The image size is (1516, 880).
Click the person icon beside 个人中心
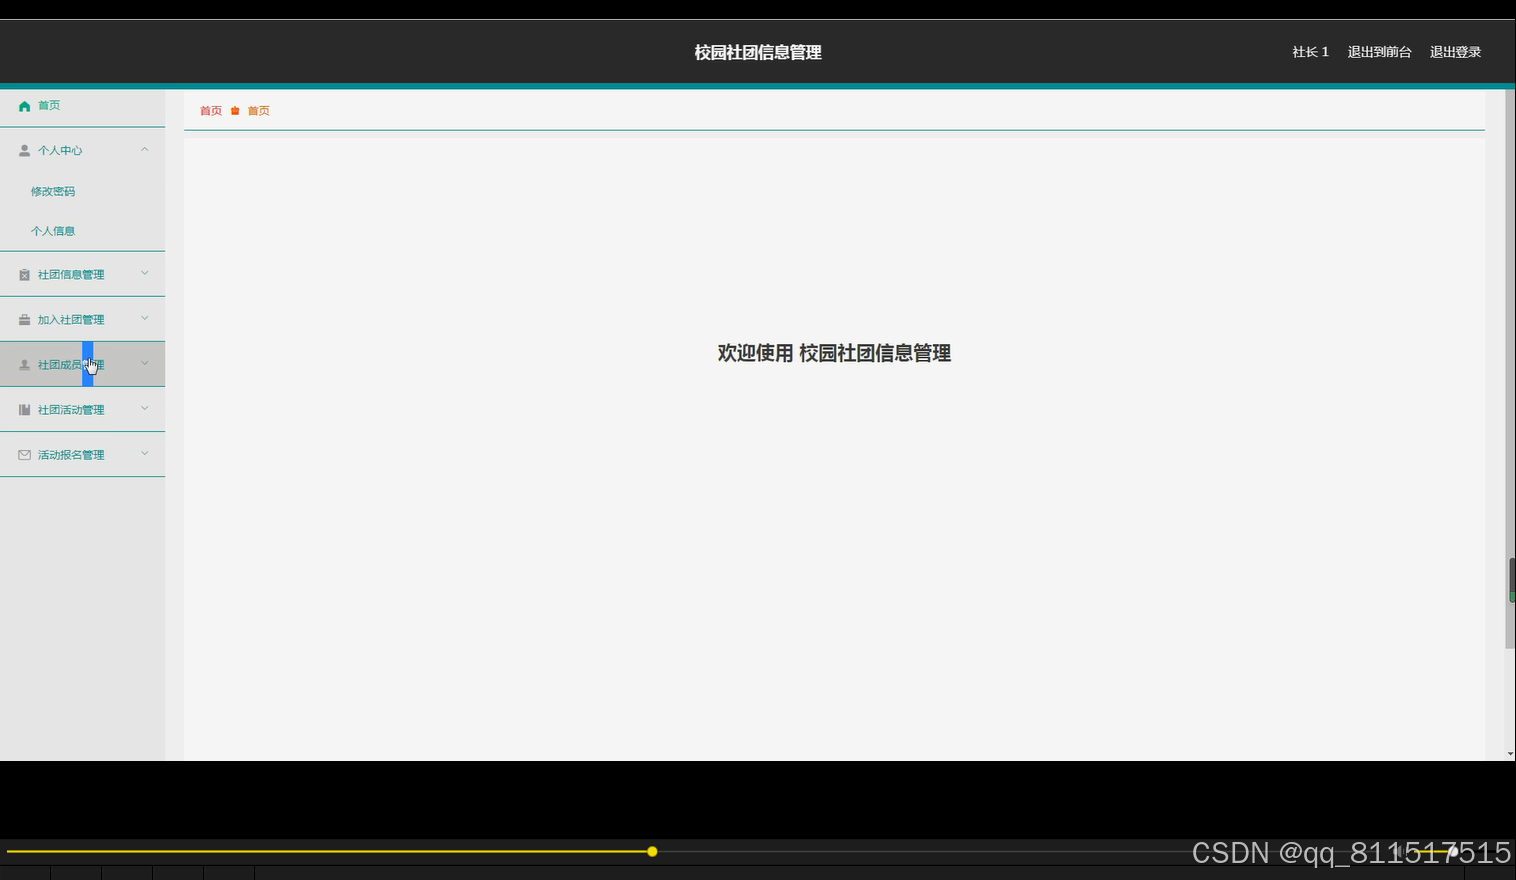click(x=24, y=151)
